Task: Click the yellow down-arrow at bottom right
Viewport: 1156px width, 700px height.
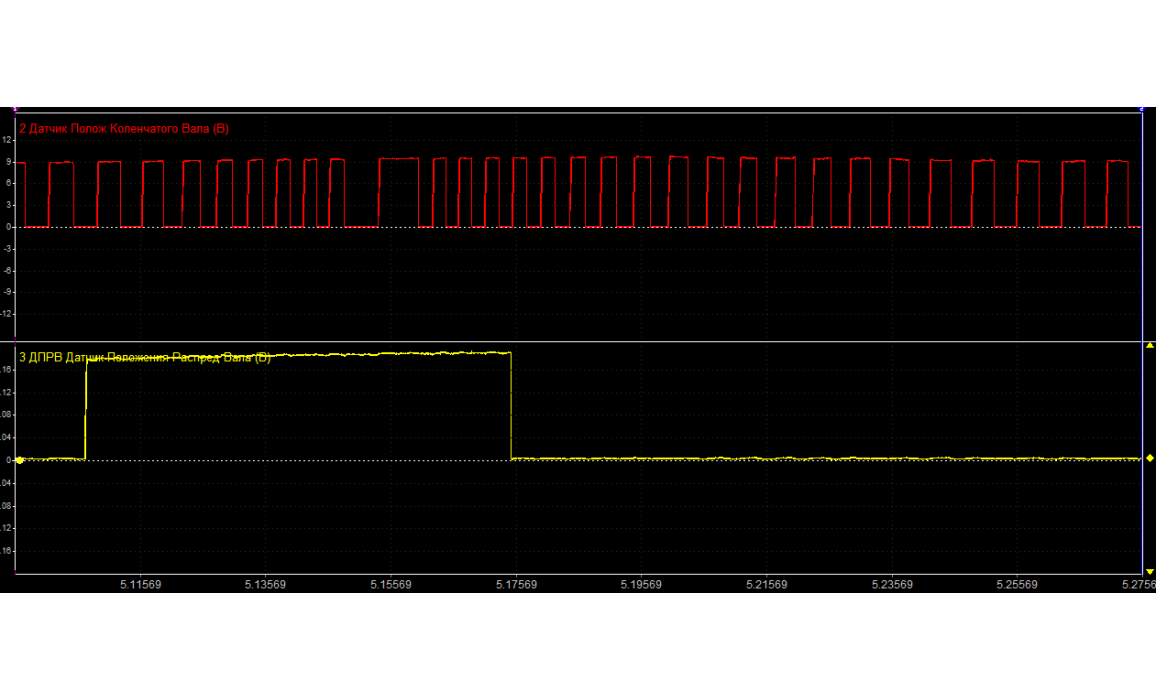Action: tap(1149, 571)
